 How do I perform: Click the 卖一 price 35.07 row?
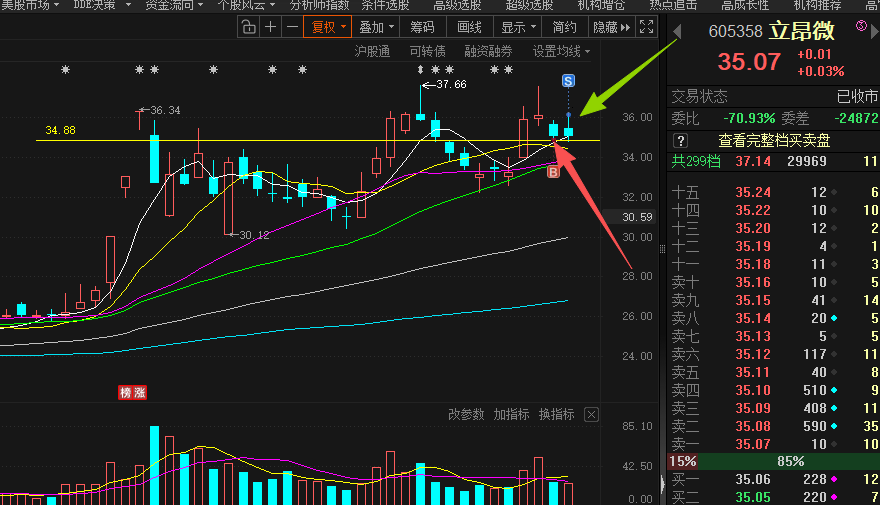pos(773,444)
